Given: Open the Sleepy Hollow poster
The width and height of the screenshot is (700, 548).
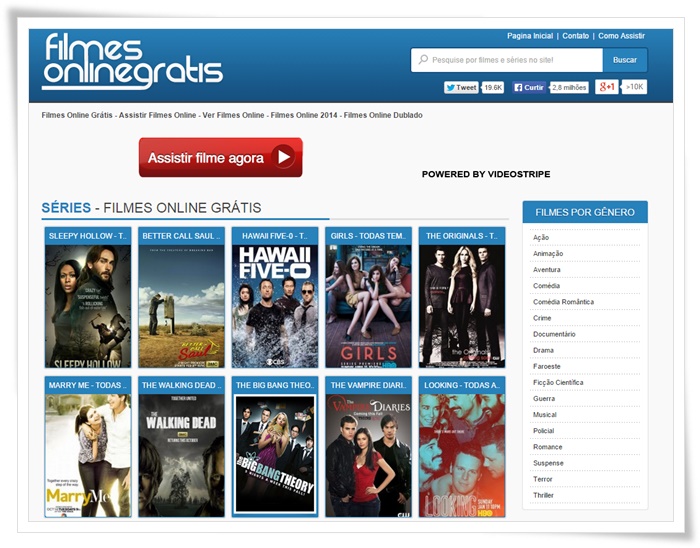Looking at the screenshot, I should 88,306.
